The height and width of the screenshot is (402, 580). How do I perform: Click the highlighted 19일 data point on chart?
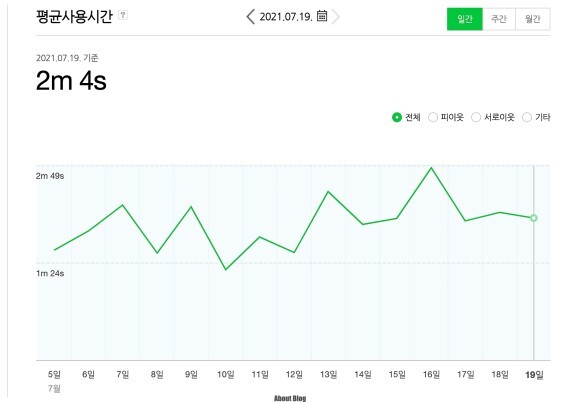pos(533,218)
